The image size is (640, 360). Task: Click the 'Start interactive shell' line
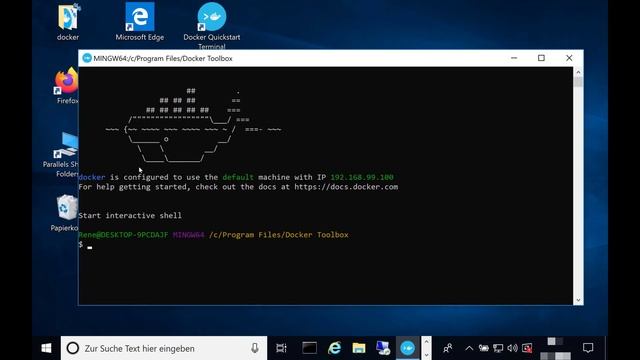[130, 216]
